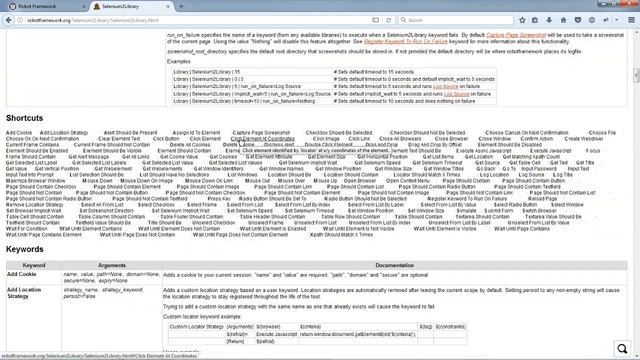
Task: Open Switch Browser shortcut link
Action: (x=539, y=211)
